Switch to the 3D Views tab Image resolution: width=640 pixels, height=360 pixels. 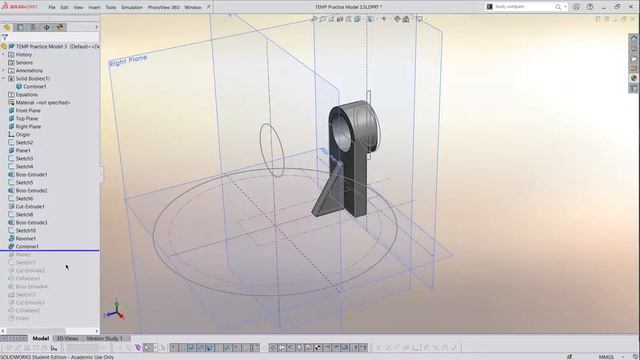[67, 338]
